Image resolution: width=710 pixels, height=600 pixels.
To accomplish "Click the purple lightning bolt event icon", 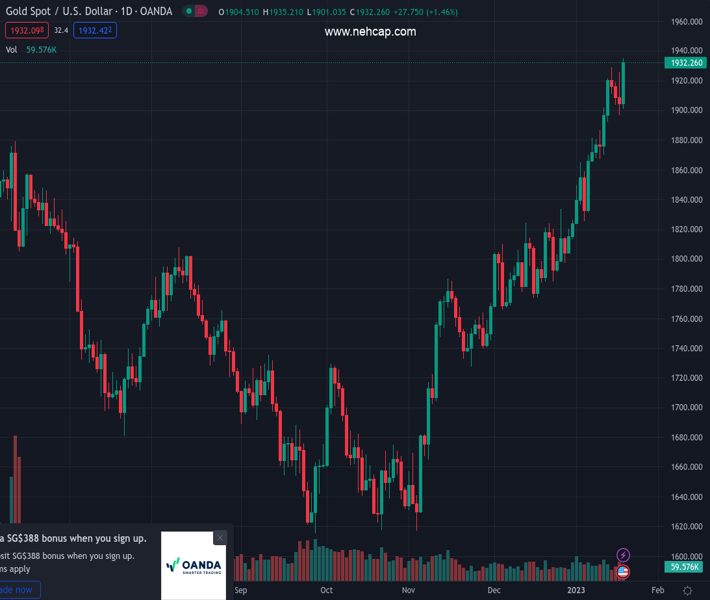I will [623, 555].
